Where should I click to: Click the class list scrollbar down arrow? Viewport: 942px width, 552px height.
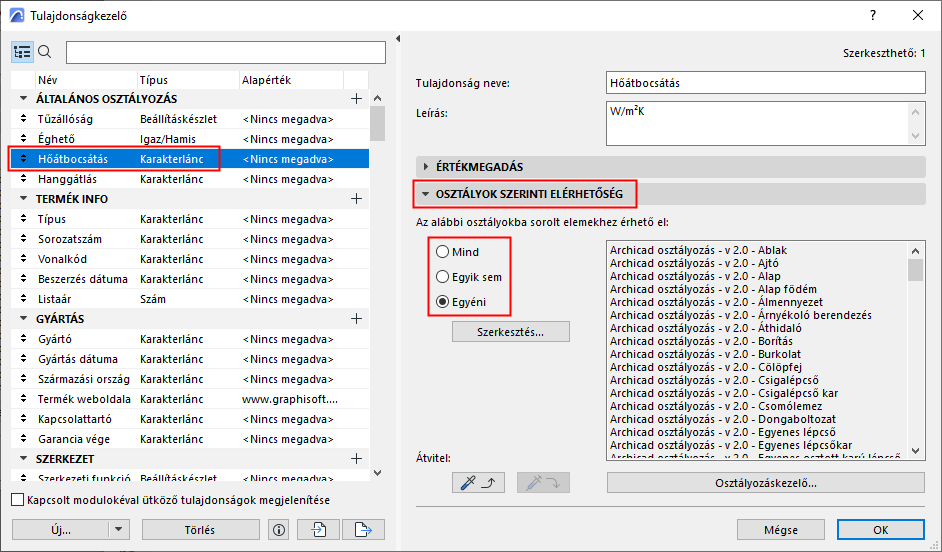point(916,450)
